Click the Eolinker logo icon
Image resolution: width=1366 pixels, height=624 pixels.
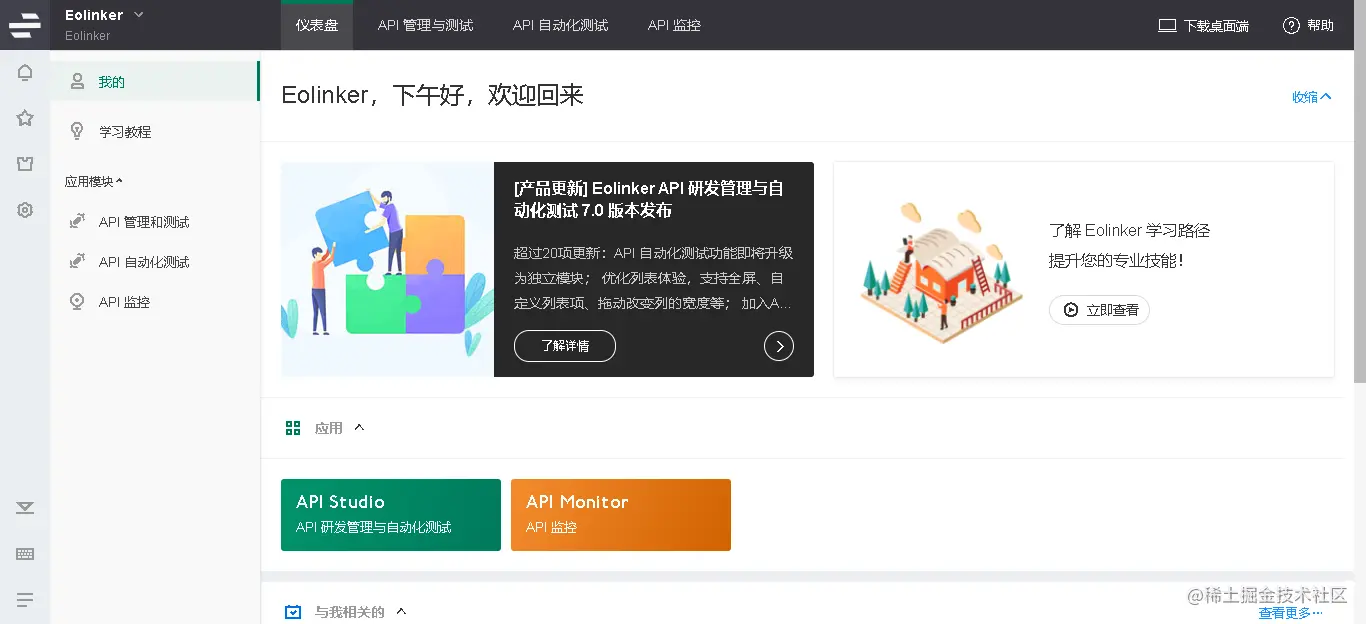pos(25,25)
